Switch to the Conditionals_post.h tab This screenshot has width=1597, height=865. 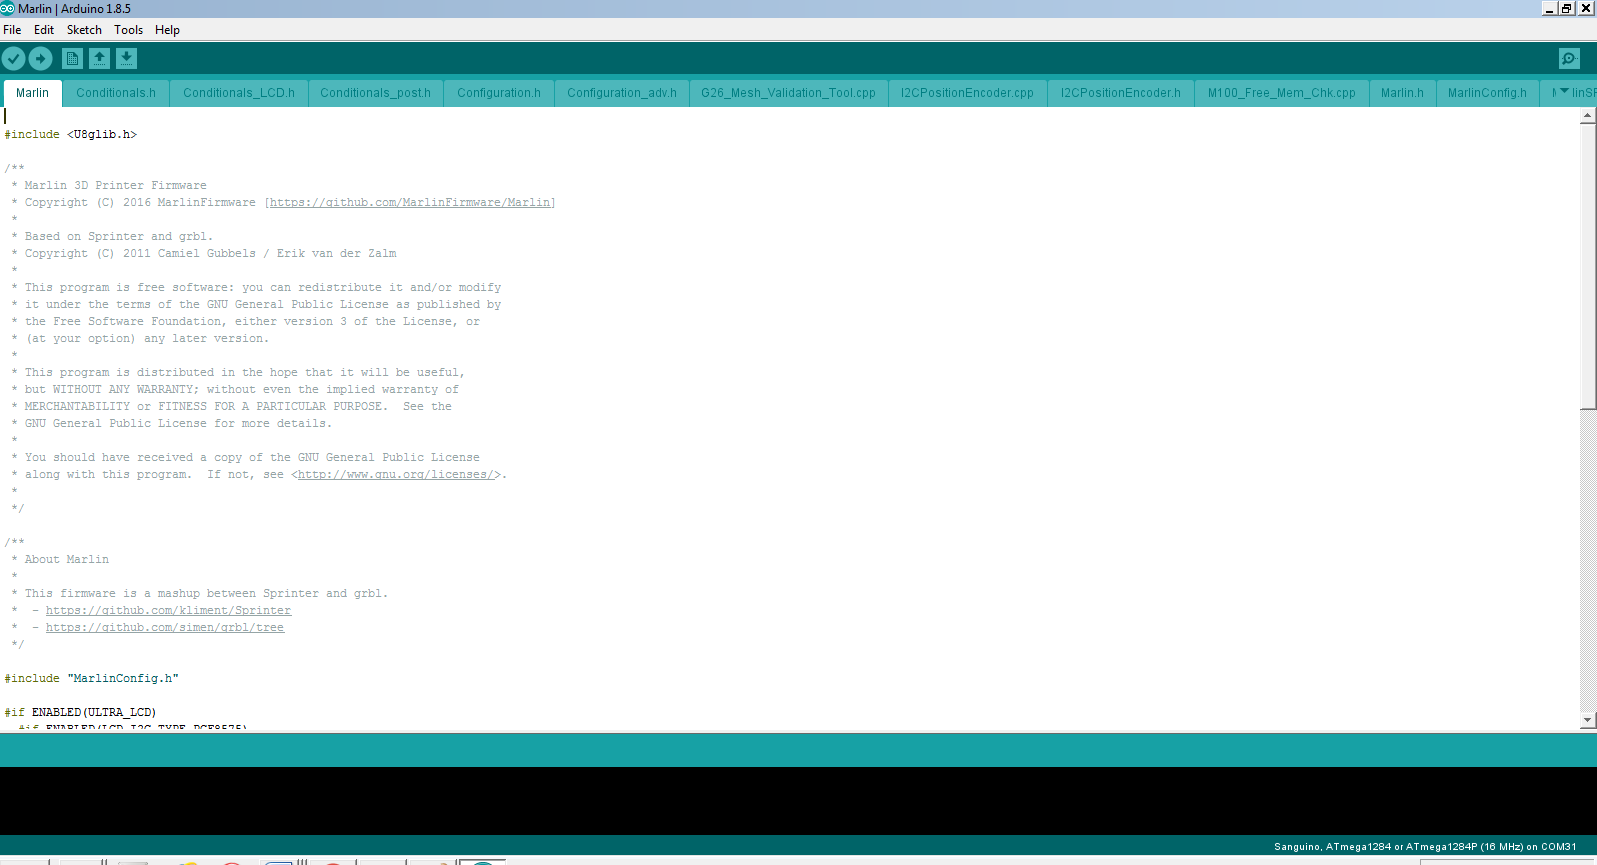pos(375,93)
